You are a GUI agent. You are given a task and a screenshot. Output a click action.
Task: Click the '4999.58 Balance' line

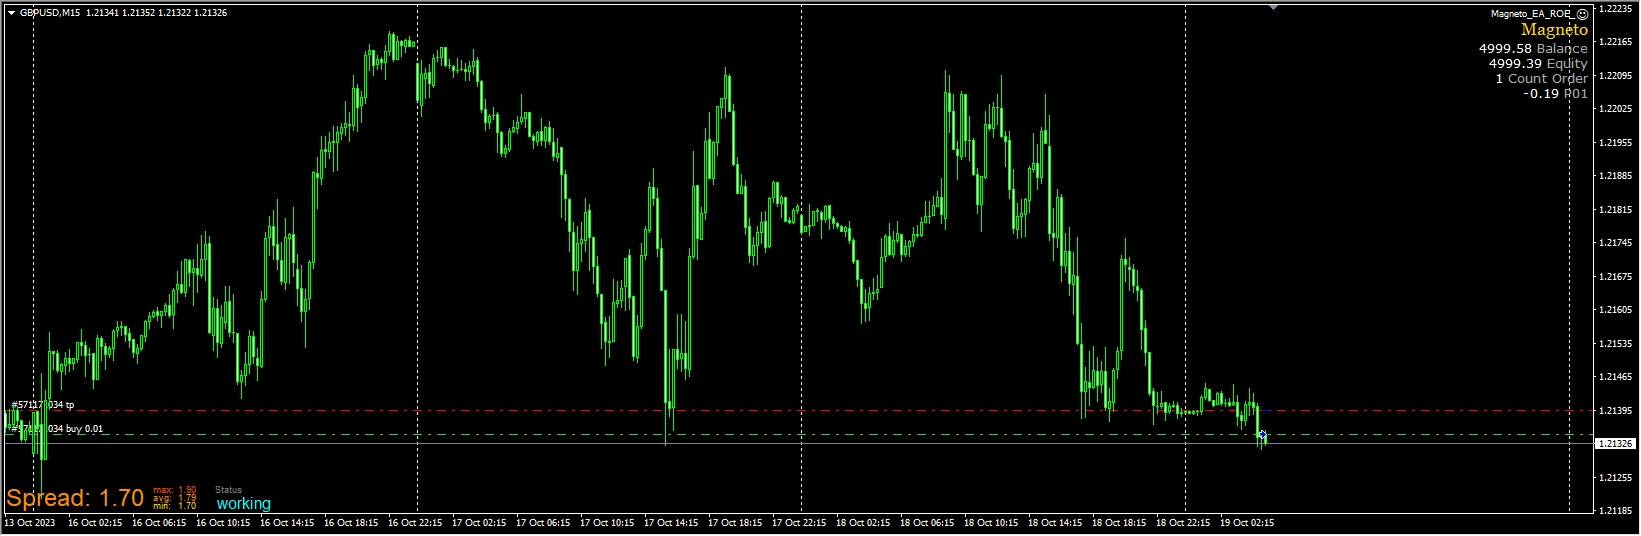[1533, 48]
